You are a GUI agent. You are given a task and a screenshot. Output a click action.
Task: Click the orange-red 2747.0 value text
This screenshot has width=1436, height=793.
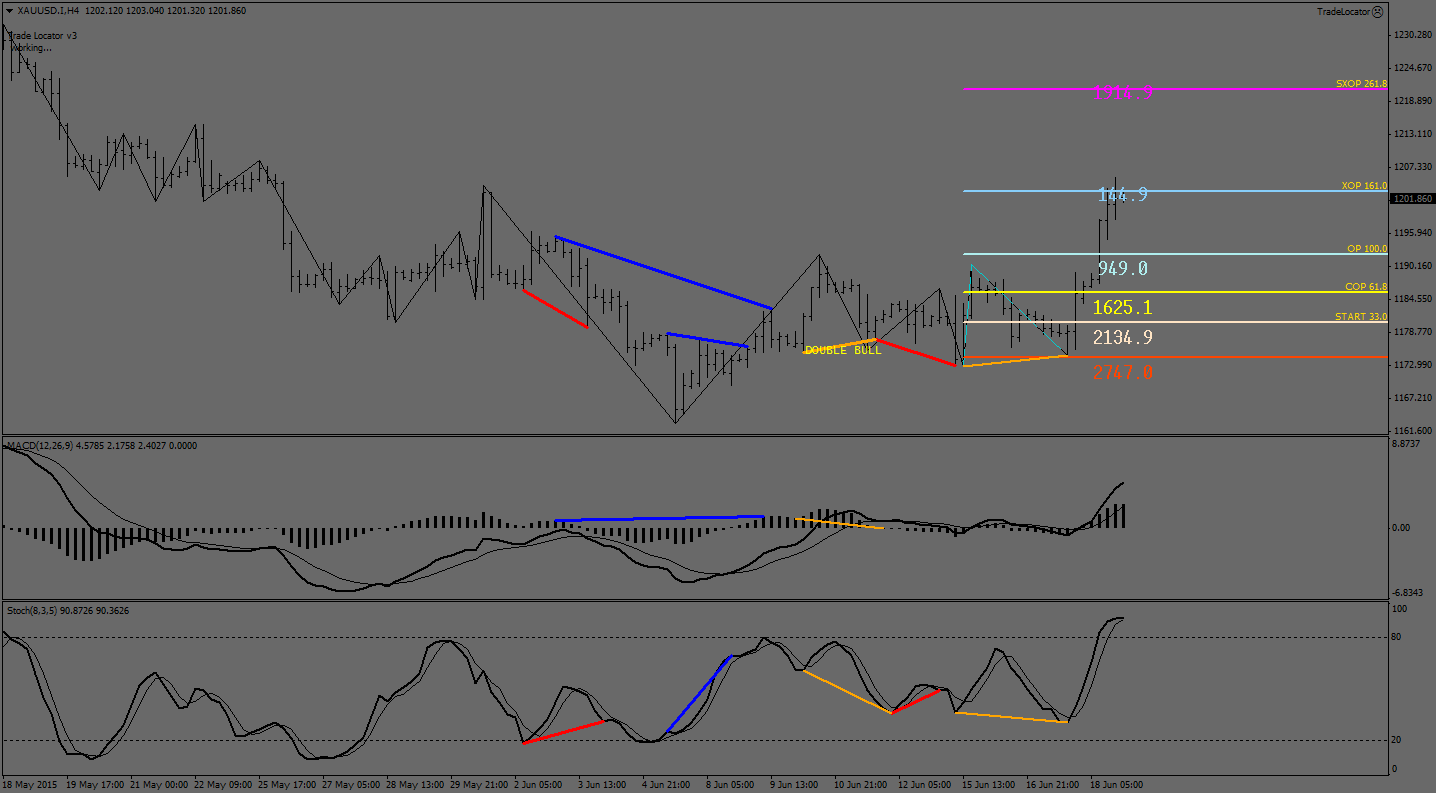click(x=1122, y=372)
